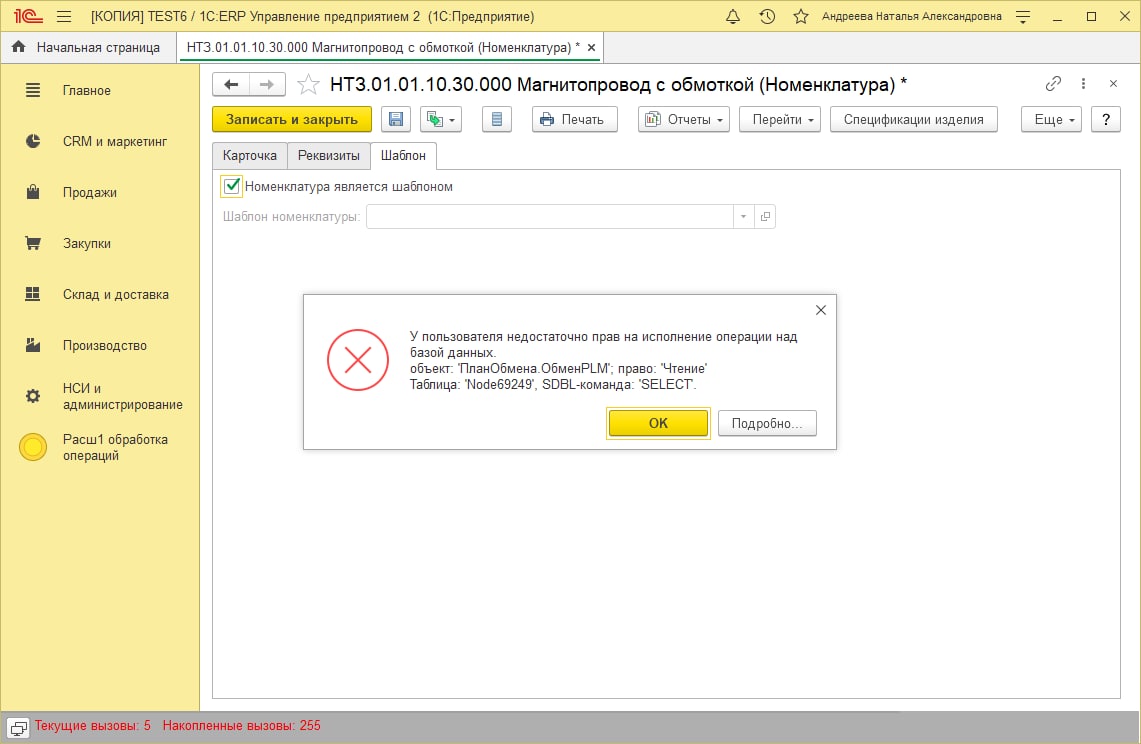The image size is (1141, 744).
Task: Open the Шаблон номенклатуры selected item button
Action: point(765,217)
